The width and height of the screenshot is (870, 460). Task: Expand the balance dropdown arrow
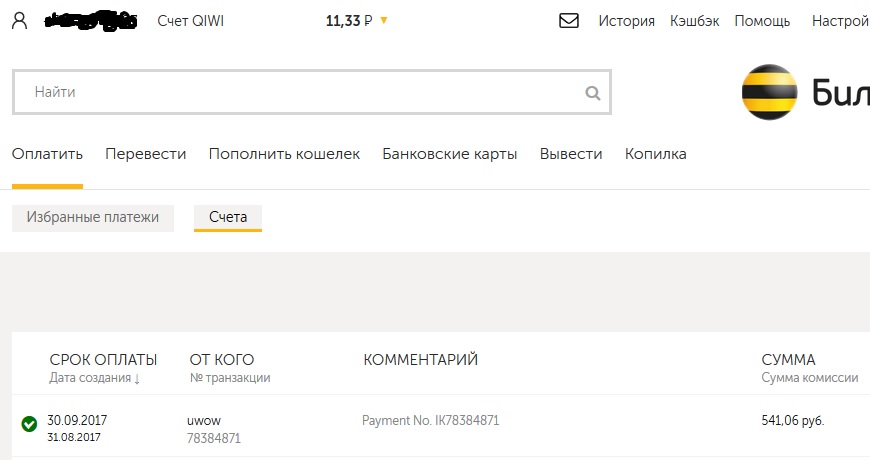coord(383,21)
